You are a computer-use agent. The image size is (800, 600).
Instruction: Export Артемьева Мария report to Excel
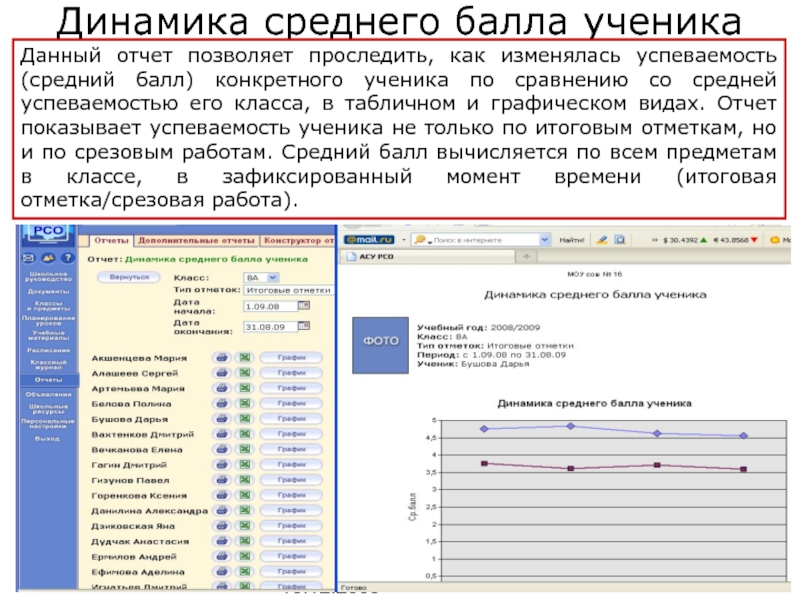[245, 388]
